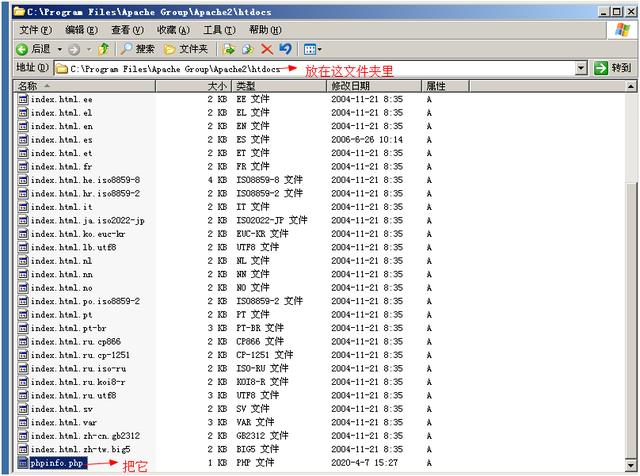640x476 pixels.
Task: Click the Move To folder icon
Action: (x=229, y=49)
